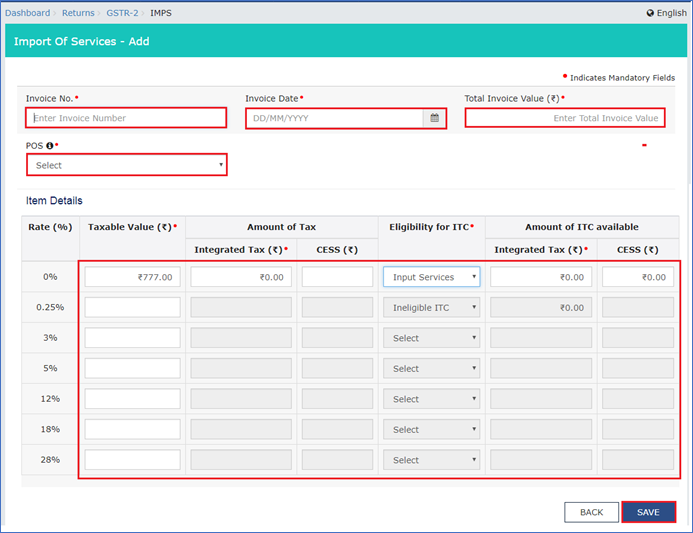Click the SAVE button
This screenshot has height=533, width=693.
648,512
